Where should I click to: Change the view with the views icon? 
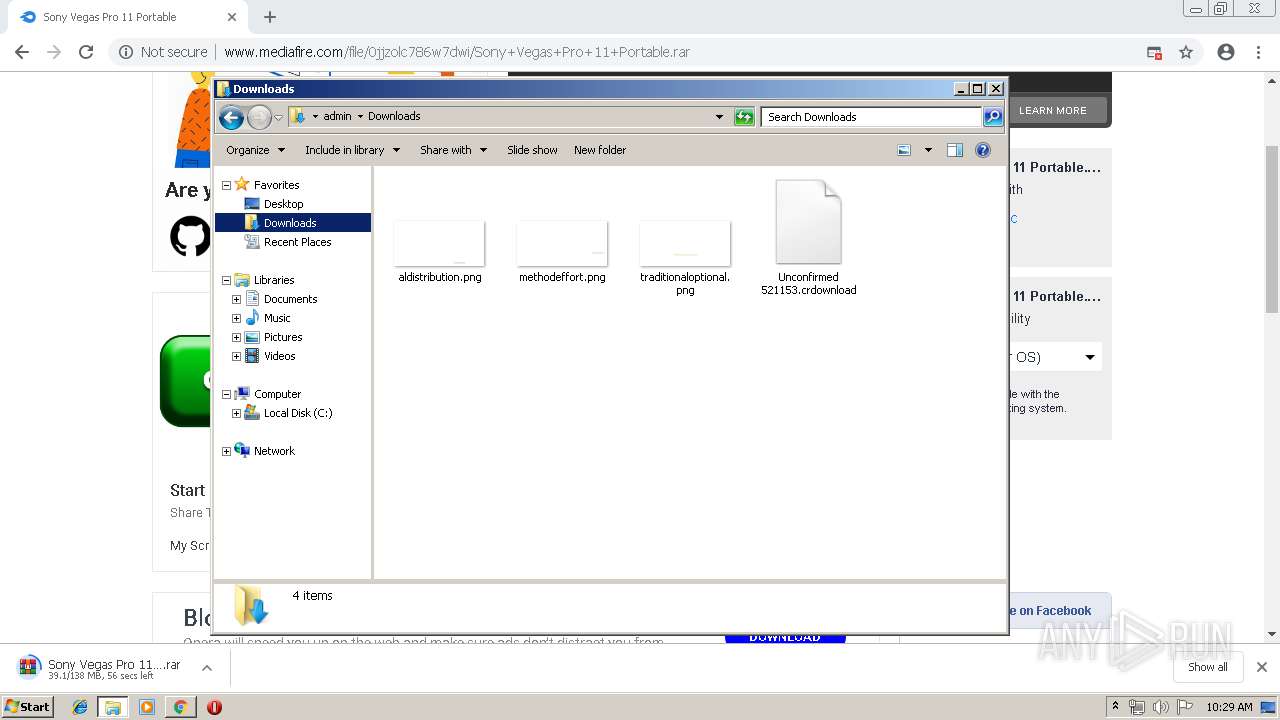tap(904, 150)
